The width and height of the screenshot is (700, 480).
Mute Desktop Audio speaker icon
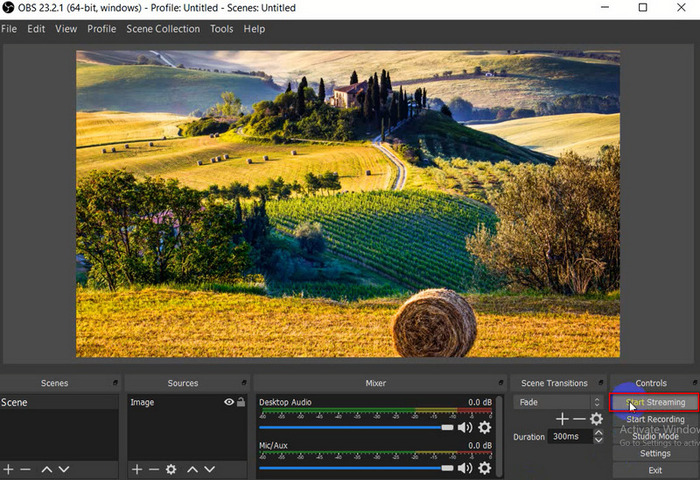tap(465, 427)
